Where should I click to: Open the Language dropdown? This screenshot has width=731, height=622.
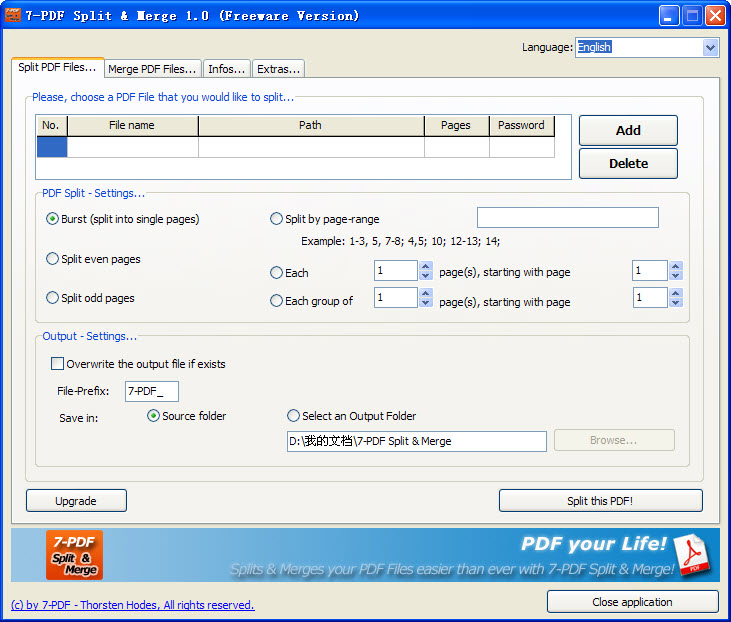710,47
